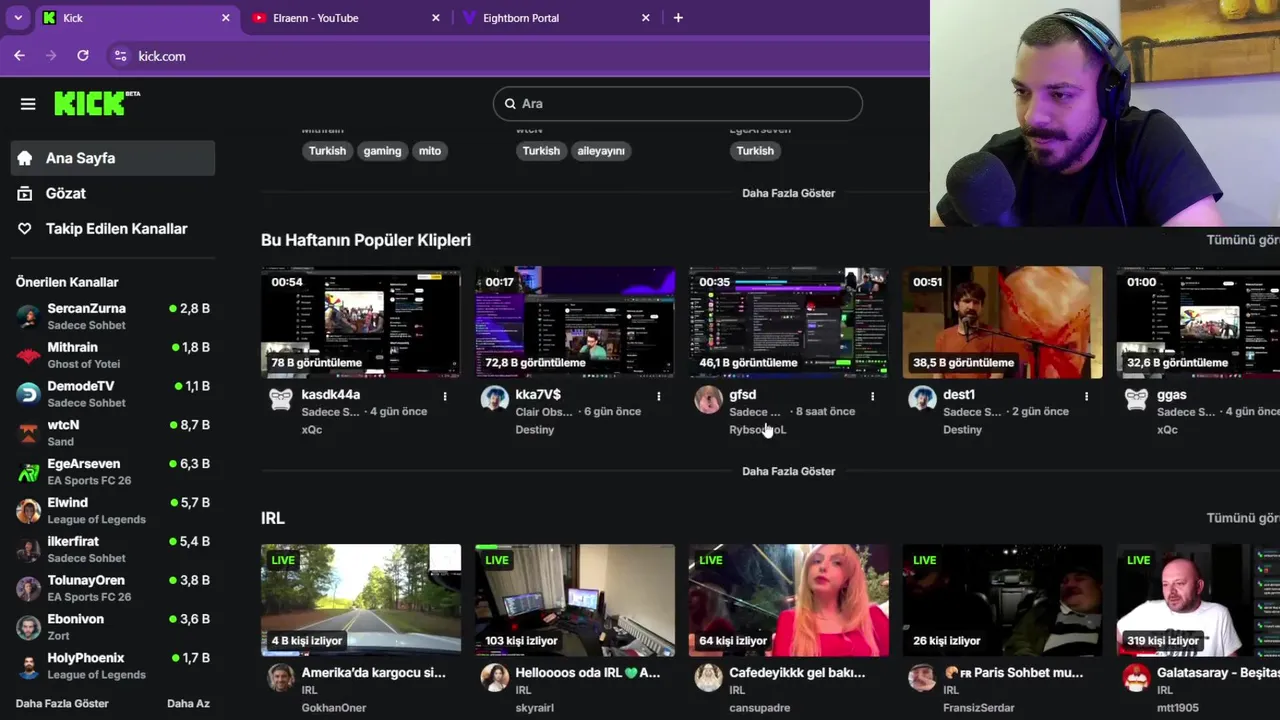Go back in browser history

tap(19, 56)
